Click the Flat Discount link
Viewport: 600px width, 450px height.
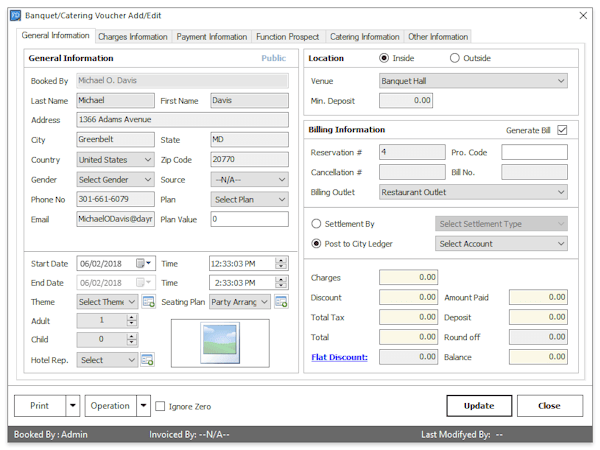(x=339, y=357)
